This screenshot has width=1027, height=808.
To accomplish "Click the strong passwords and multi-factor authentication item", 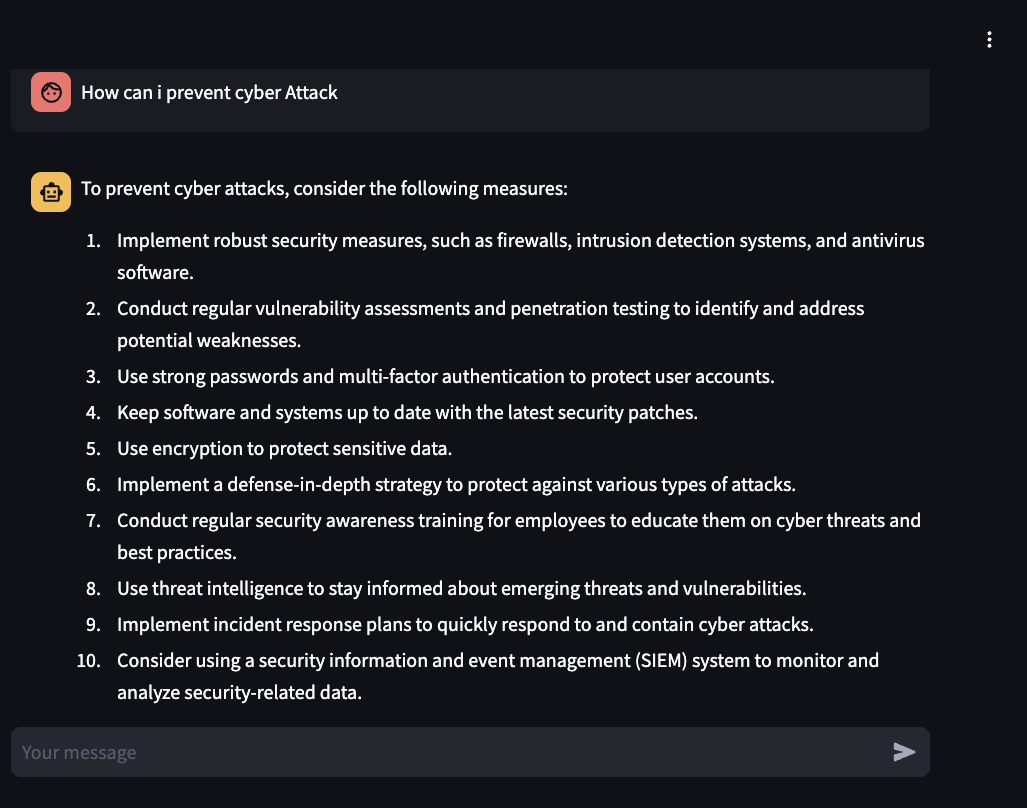I will (x=445, y=377).
